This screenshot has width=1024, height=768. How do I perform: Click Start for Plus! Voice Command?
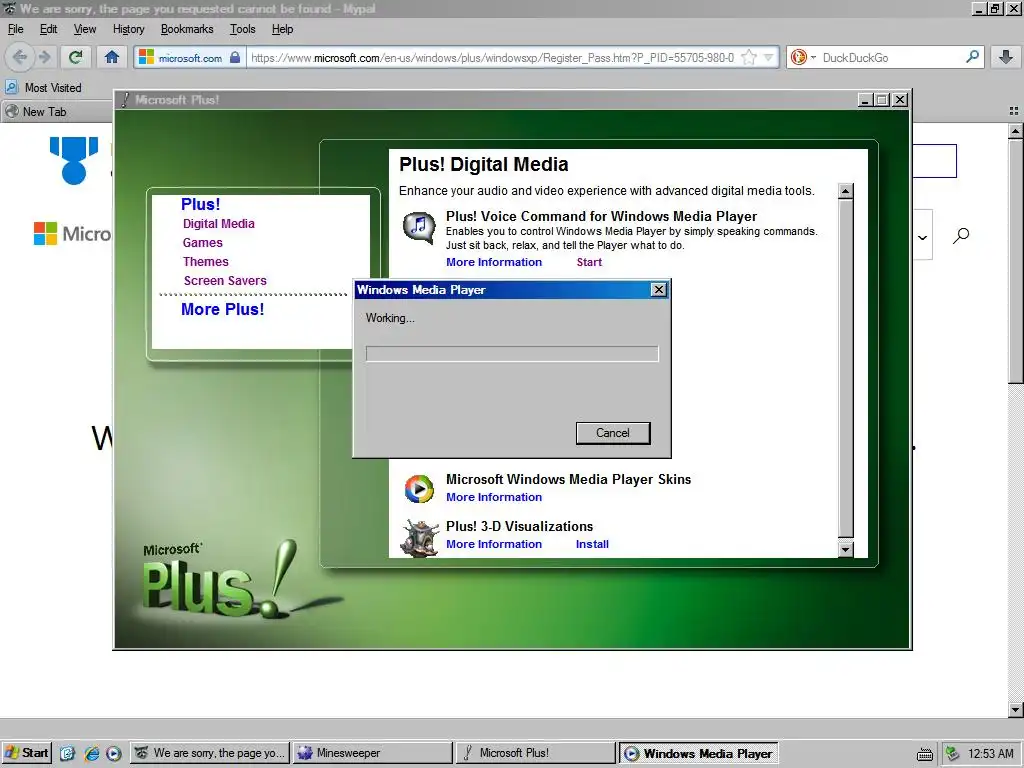coord(589,262)
